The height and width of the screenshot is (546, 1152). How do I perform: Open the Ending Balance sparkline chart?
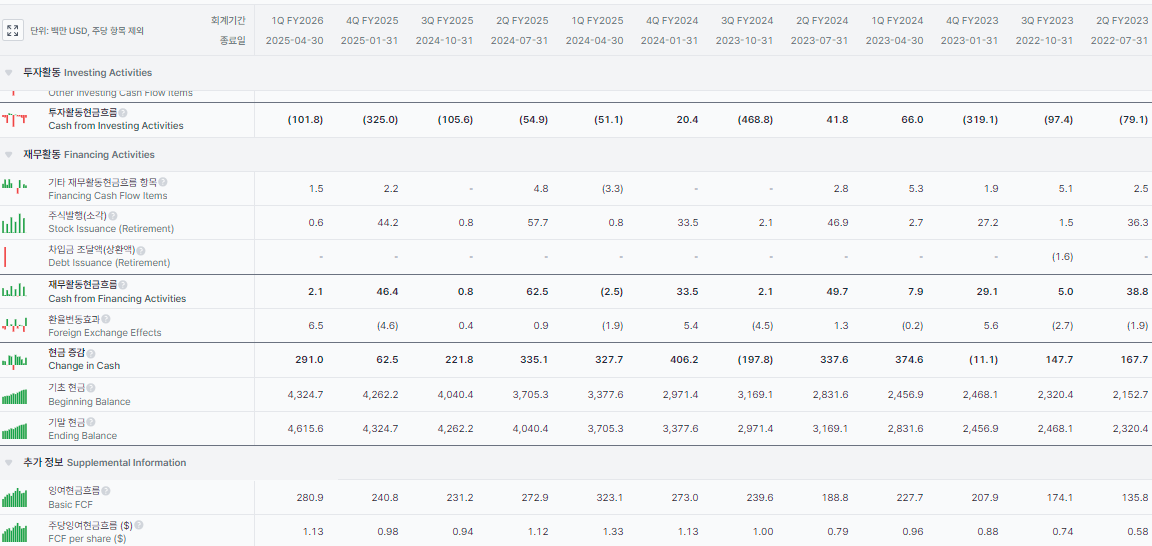tap(14, 430)
